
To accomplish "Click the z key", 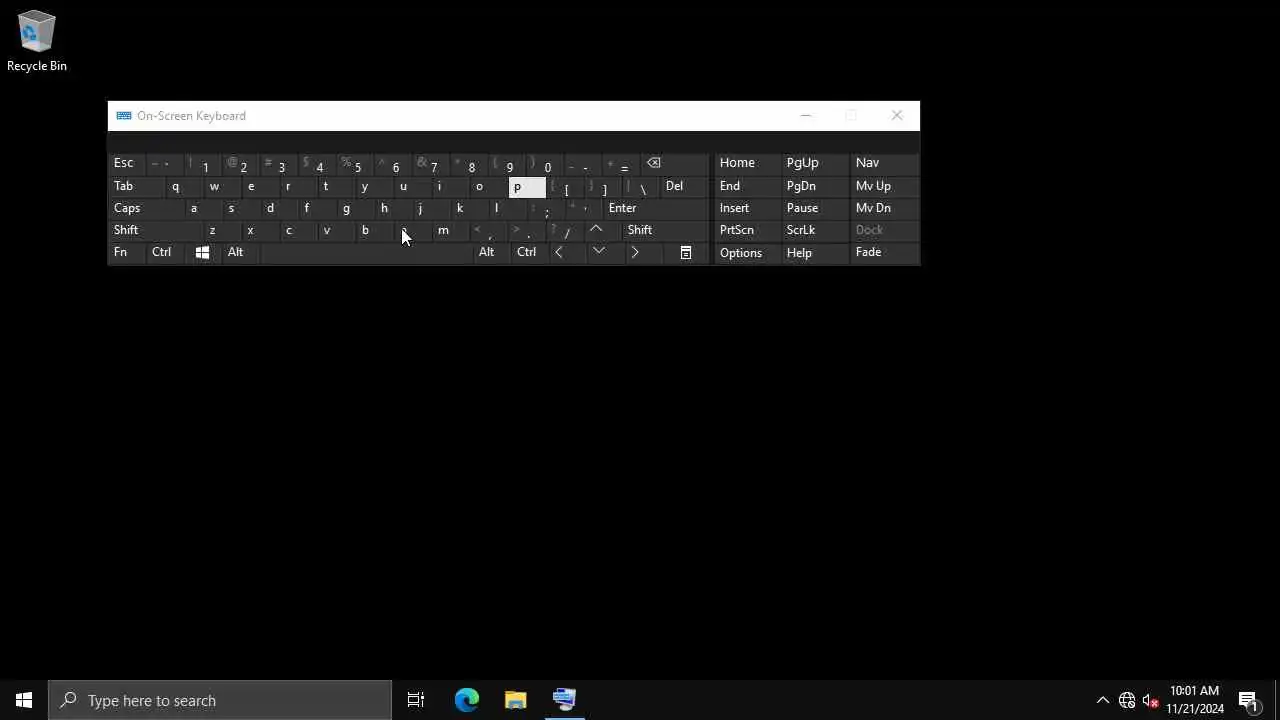I will pos(224,230).
